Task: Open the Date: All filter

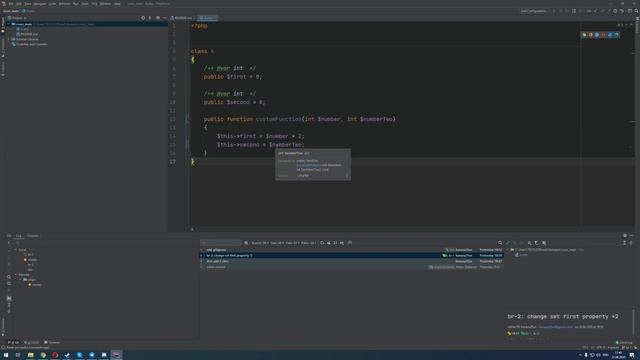Action: coord(292,243)
